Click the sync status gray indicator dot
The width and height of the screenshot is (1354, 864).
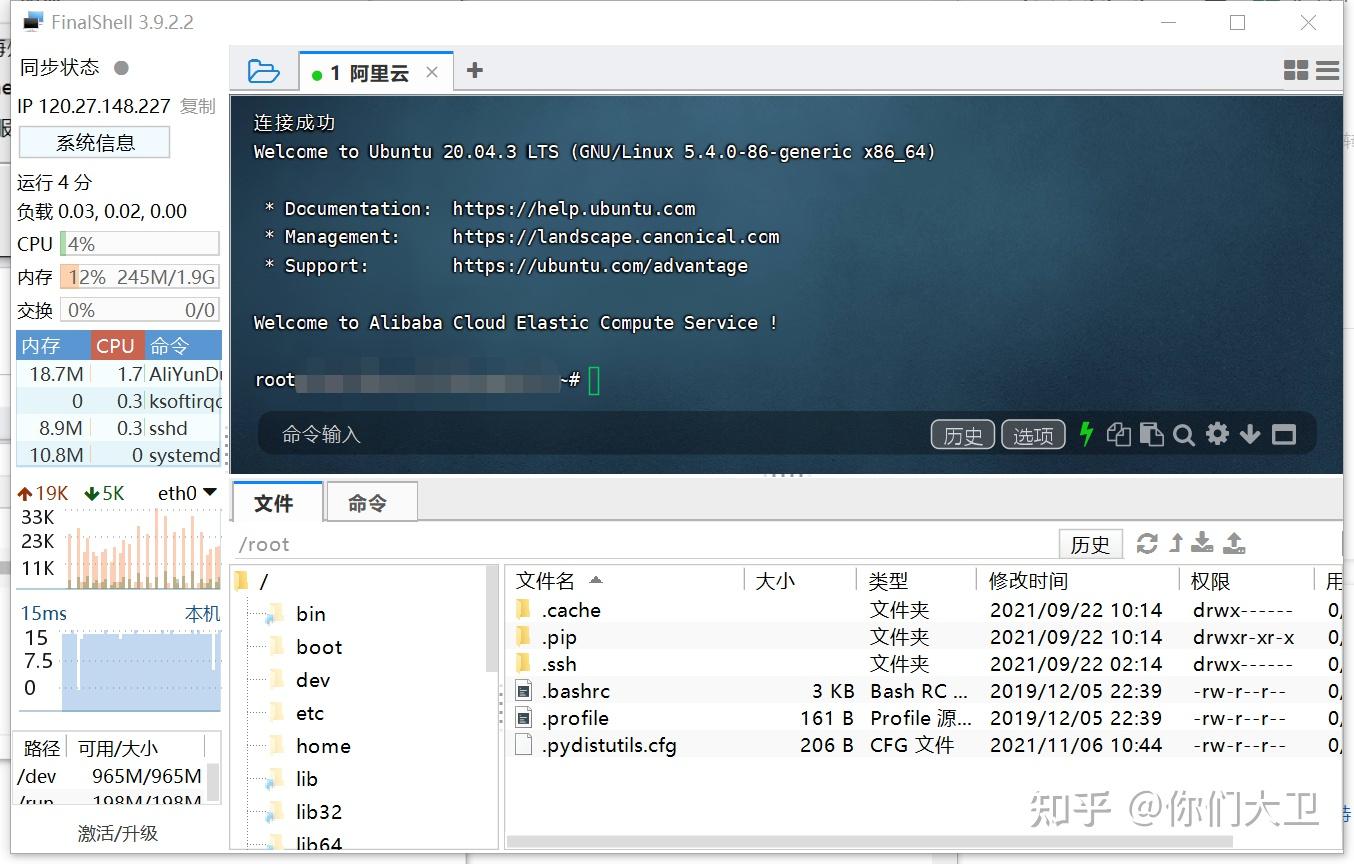pos(121,68)
